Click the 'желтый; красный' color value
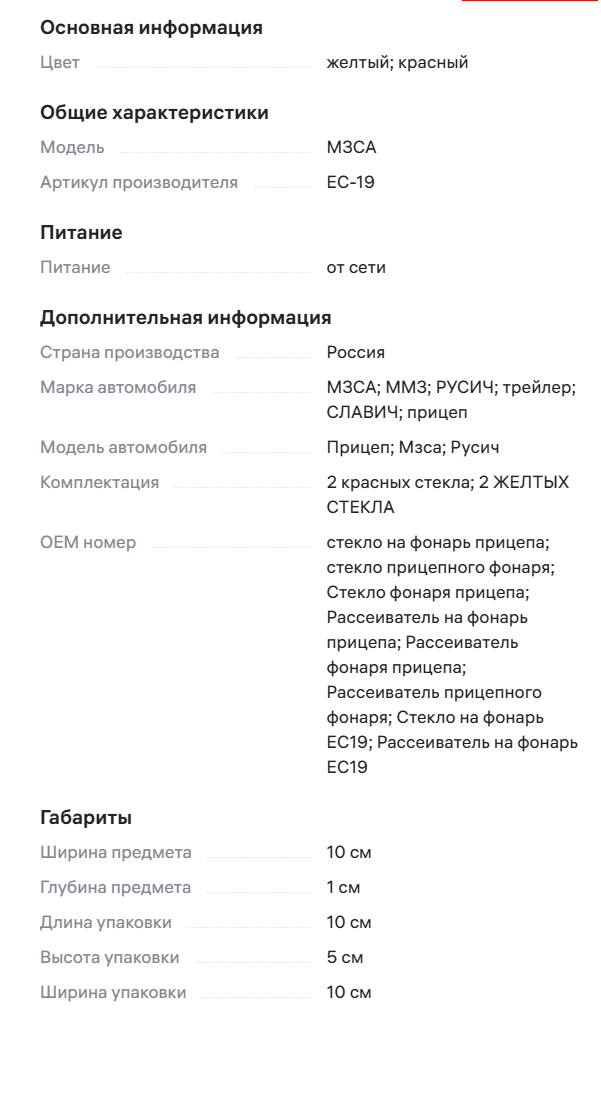Screen dimensions: 601x1110 pos(397,63)
